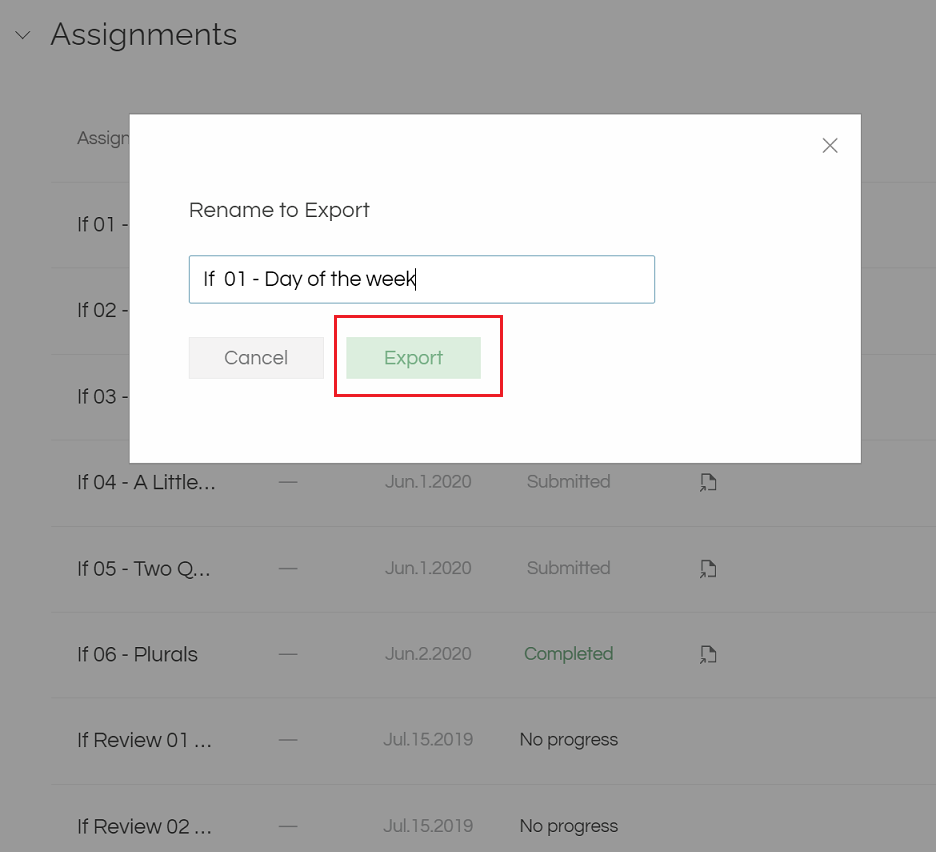936x852 pixels.
Task: Click the Assignments section heading
Action: tap(144, 35)
